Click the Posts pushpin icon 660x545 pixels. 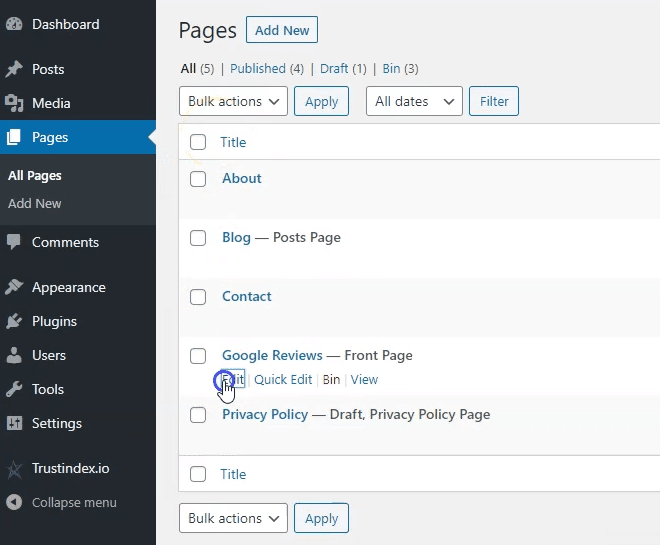14,69
